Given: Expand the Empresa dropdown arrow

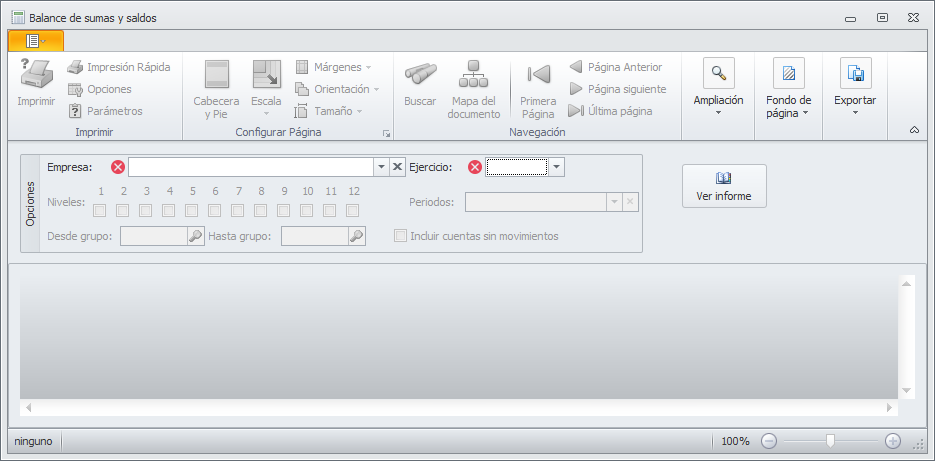Looking at the screenshot, I should 382,167.
